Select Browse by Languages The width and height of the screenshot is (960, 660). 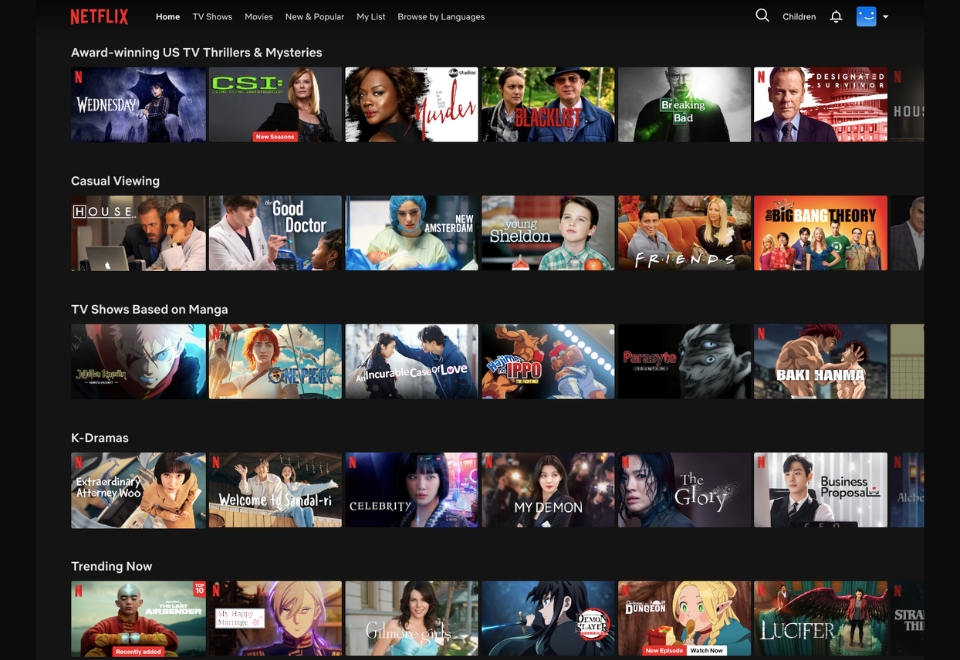pos(441,17)
